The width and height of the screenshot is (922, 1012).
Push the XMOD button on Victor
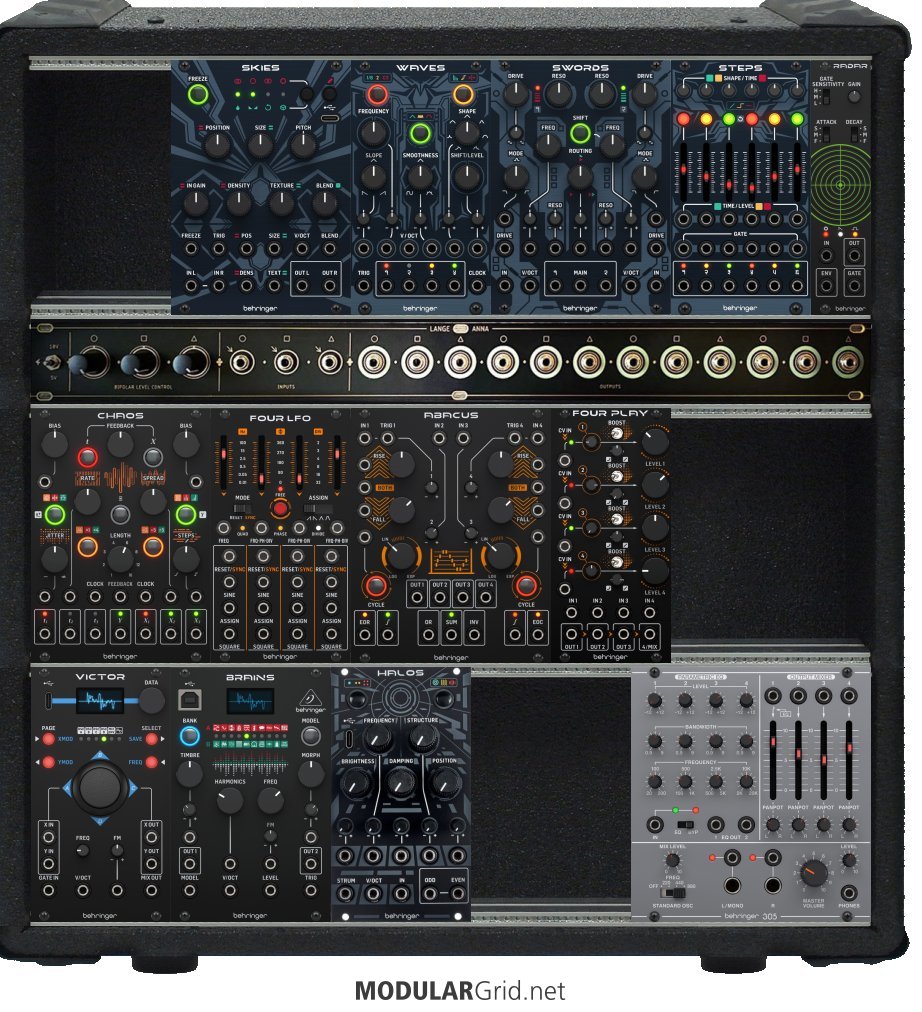48,739
